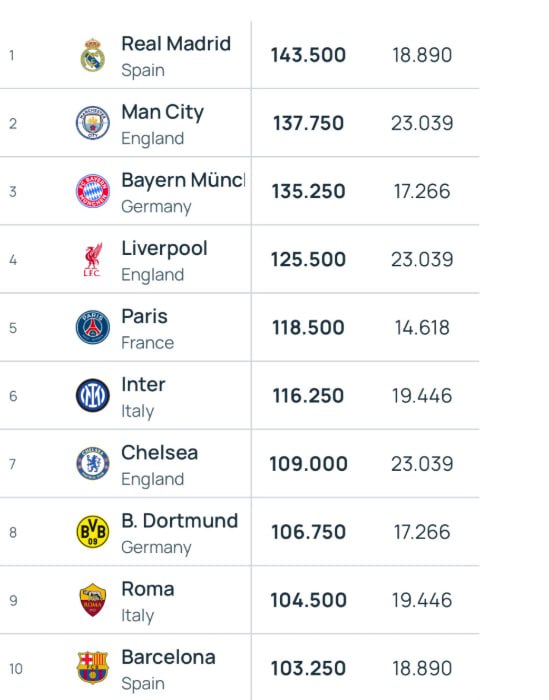Click the Roma club crest
Viewport: 549px width, 700px height.
pyautogui.click(x=93, y=600)
